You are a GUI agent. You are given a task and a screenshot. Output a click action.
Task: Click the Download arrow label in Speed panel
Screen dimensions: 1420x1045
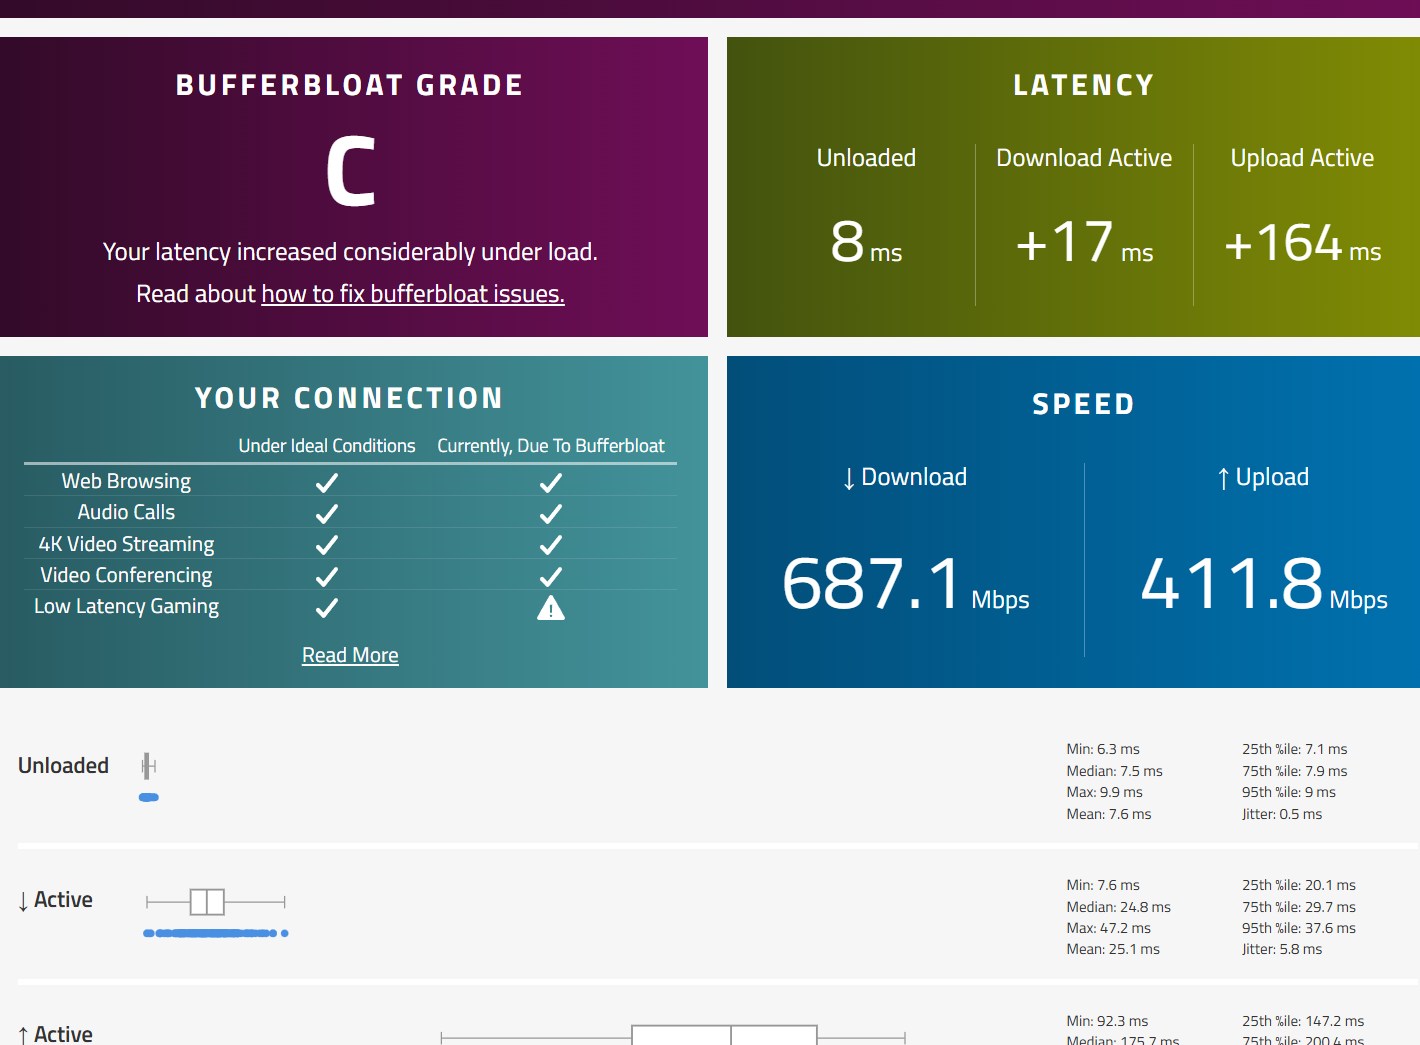905,477
